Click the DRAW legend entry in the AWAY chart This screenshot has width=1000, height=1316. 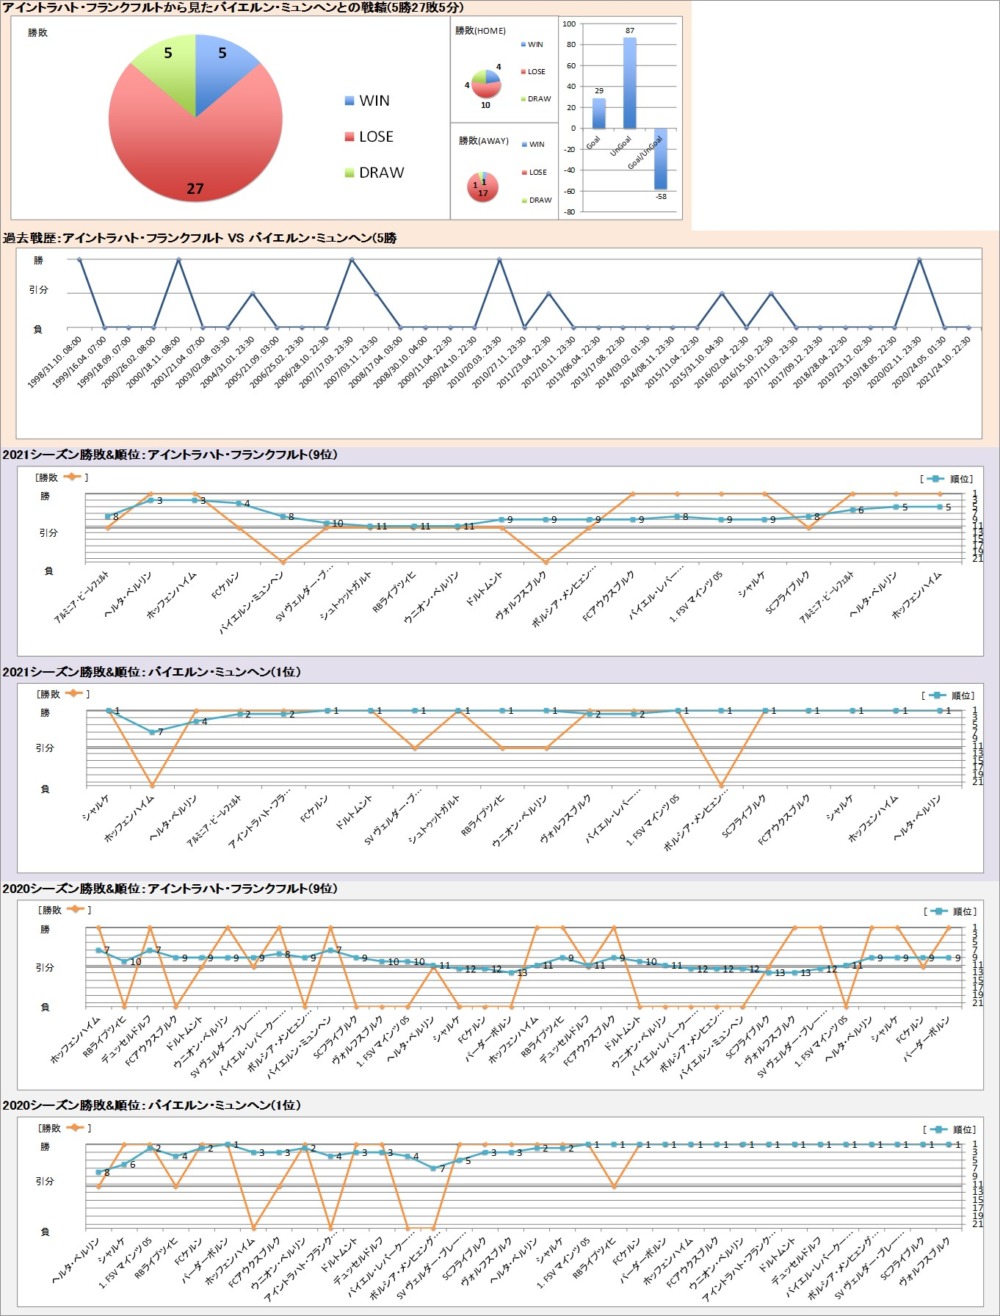tap(535, 200)
